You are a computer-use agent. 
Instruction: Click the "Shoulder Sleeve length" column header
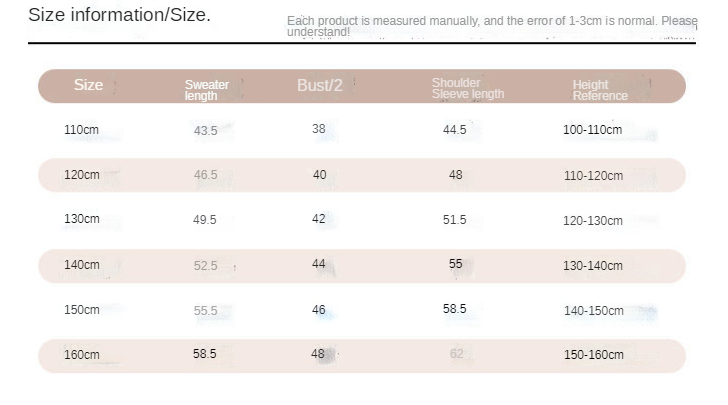(467, 88)
